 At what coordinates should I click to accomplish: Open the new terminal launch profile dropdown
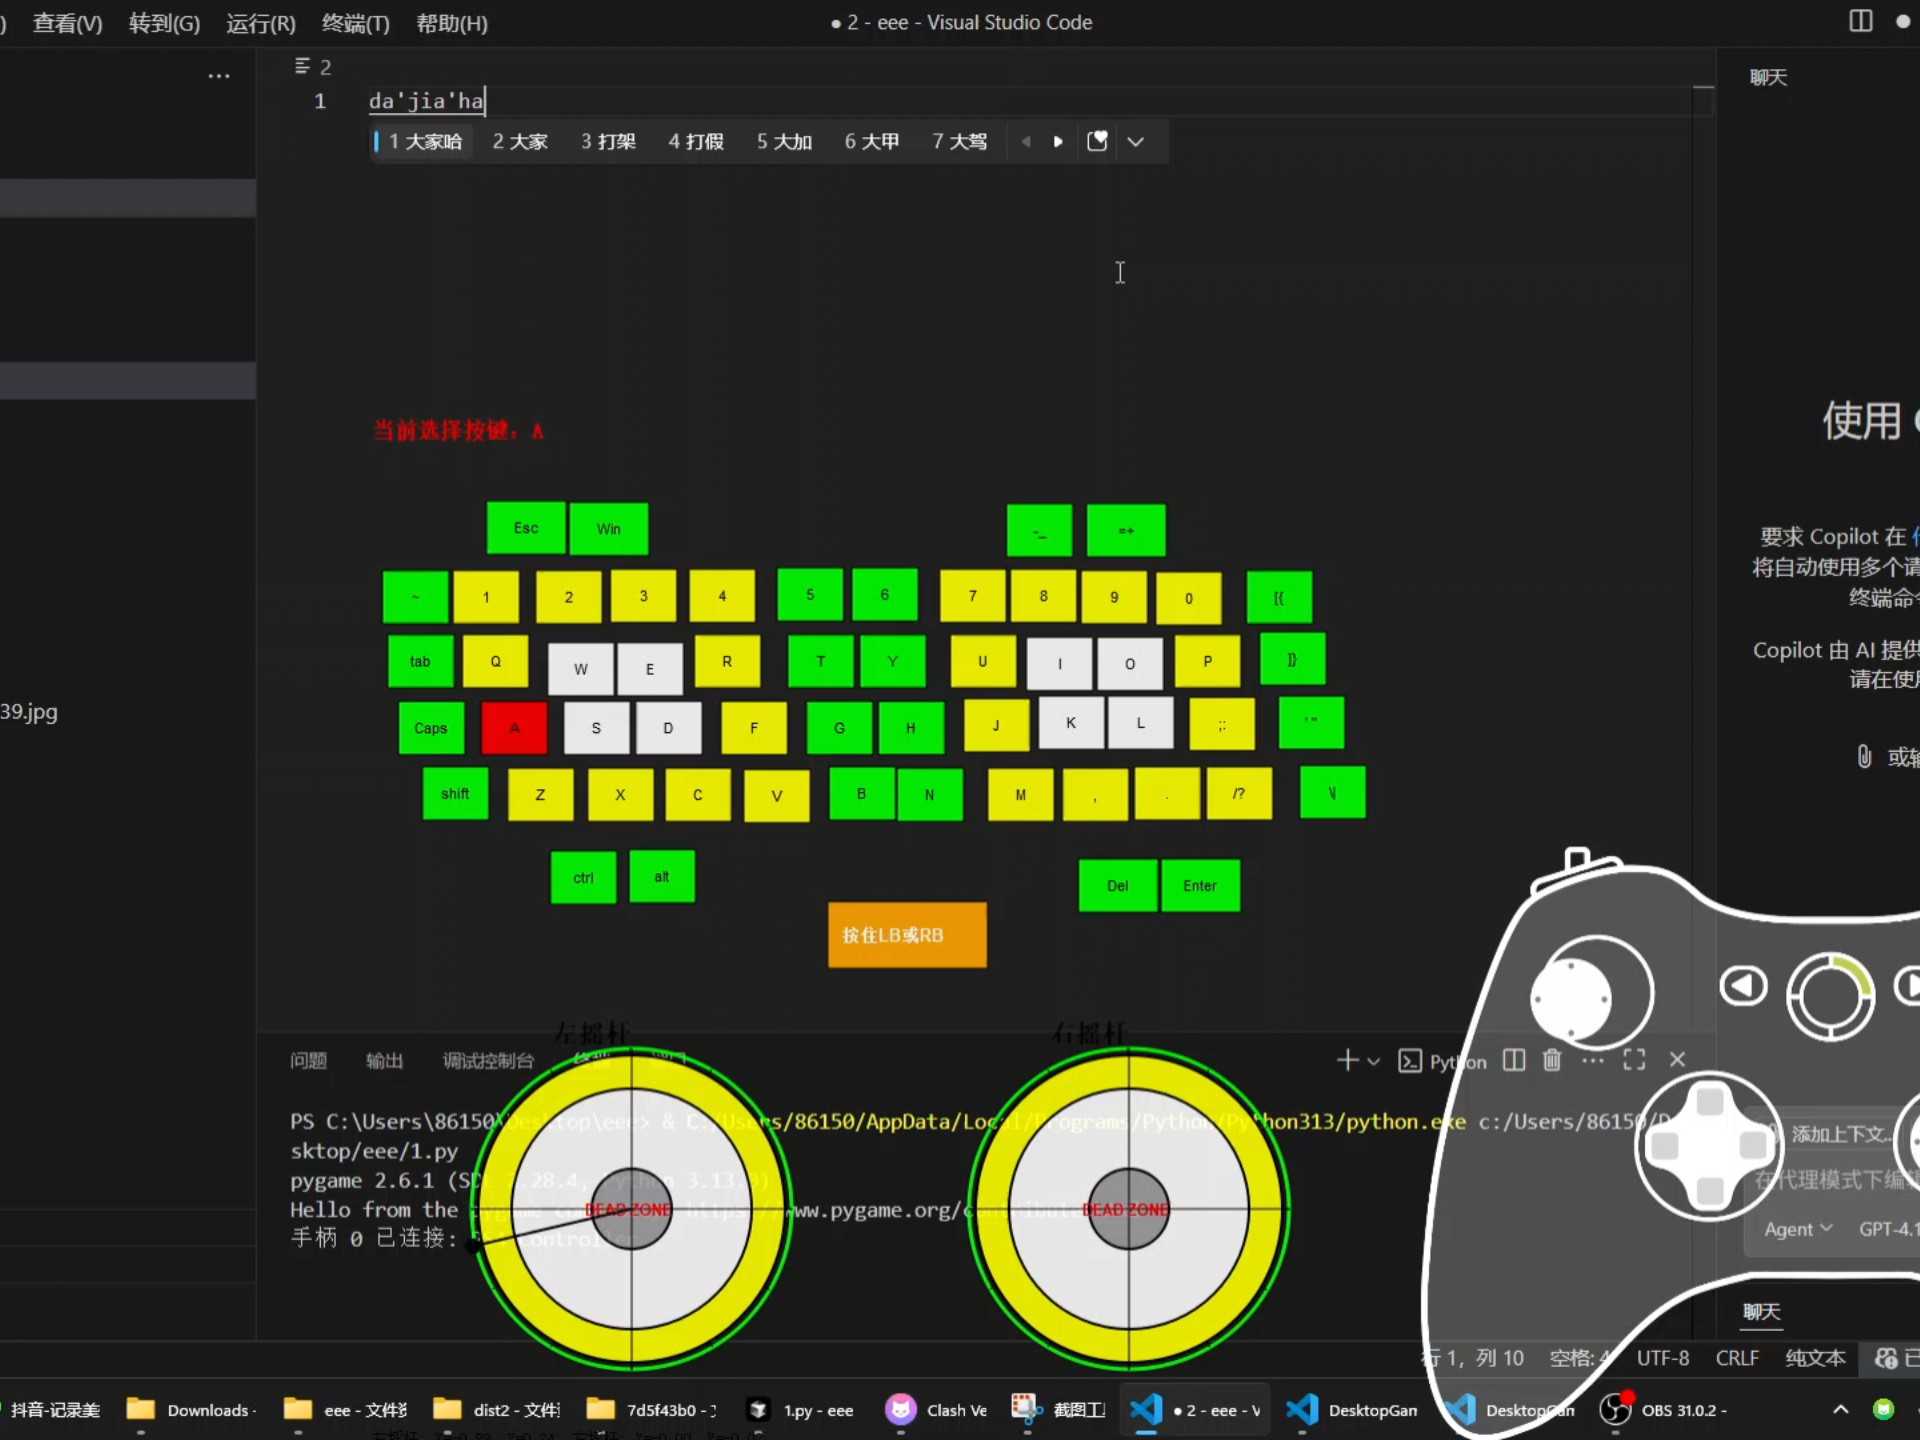[x=1374, y=1061]
